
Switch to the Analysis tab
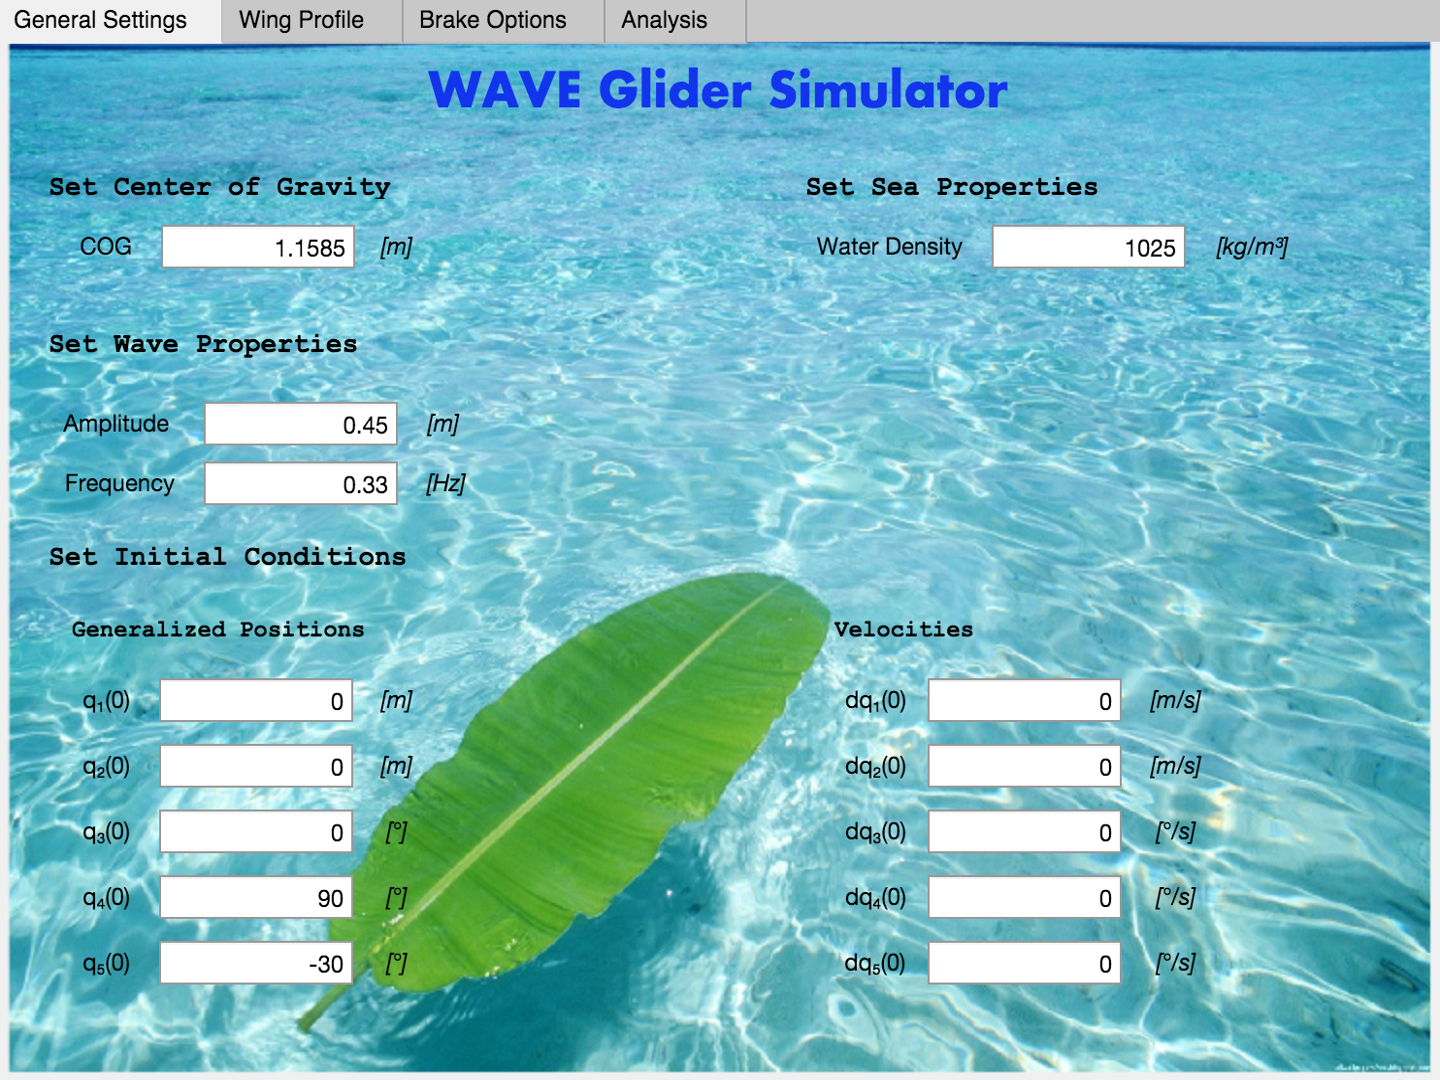point(675,21)
